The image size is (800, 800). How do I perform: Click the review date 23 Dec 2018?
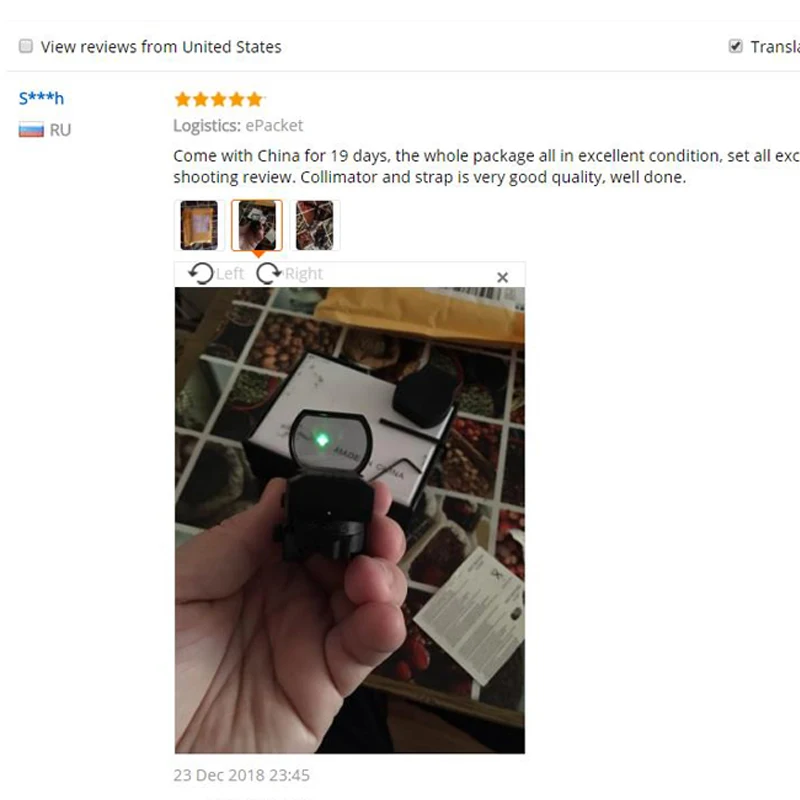click(241, 775)
